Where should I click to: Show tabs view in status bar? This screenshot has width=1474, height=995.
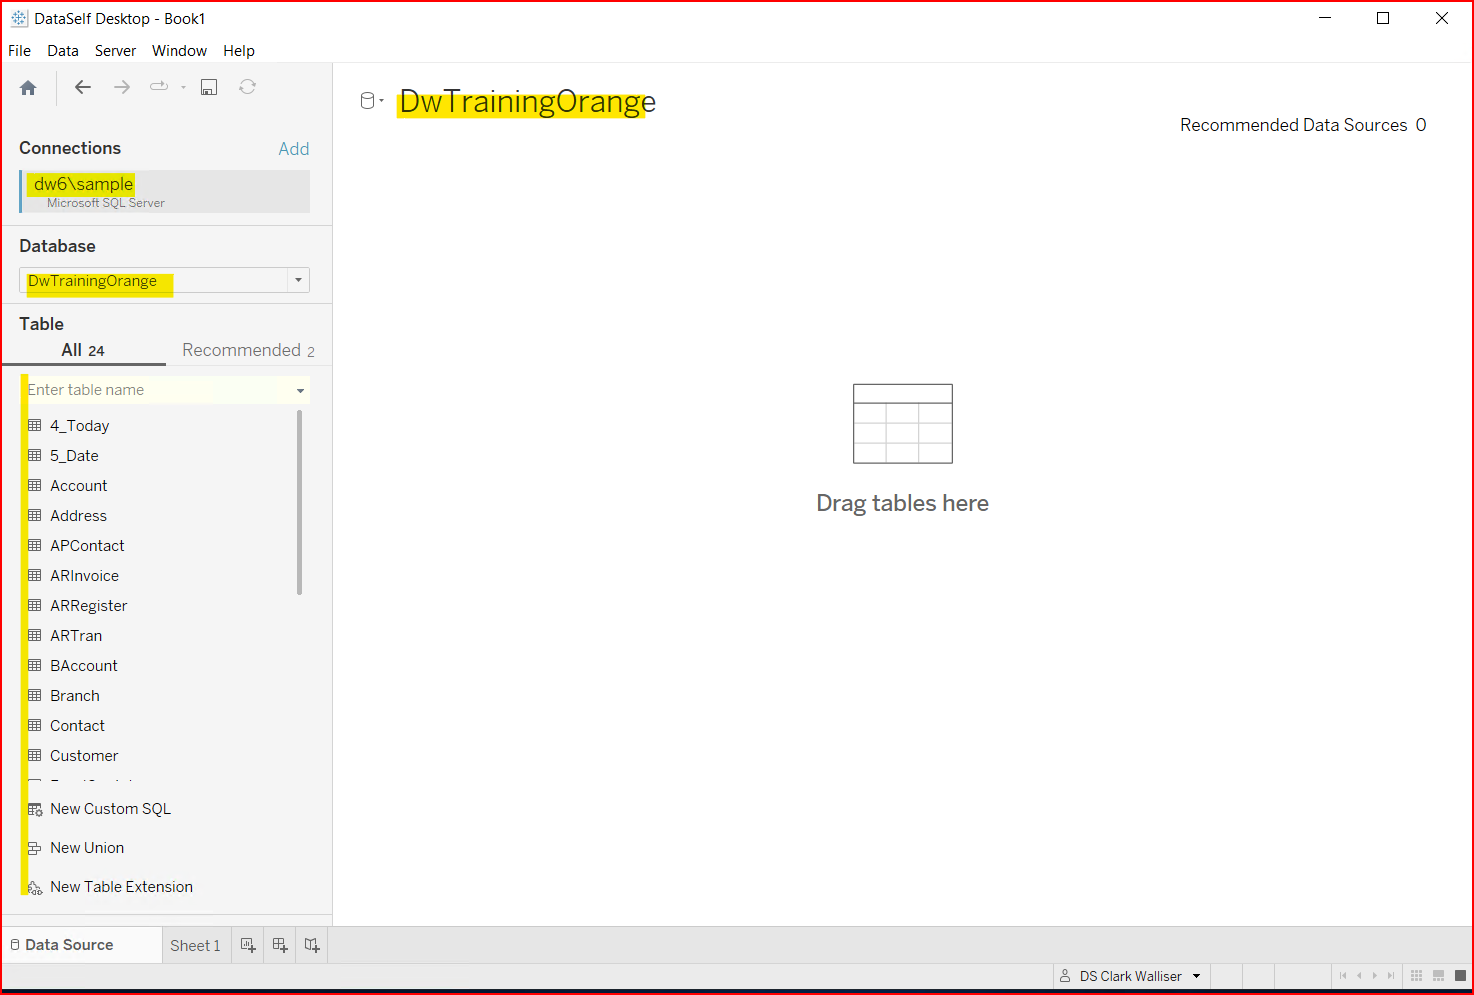[1460, 976]
